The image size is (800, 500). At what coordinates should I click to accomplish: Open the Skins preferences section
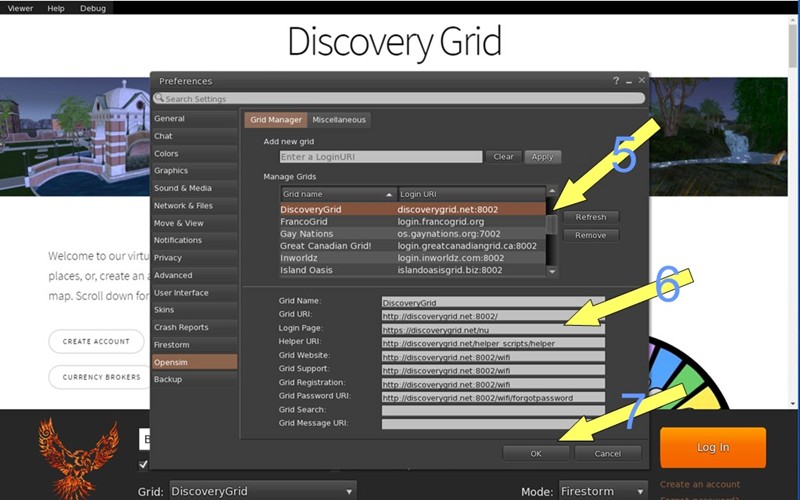(x=194, y=310)
